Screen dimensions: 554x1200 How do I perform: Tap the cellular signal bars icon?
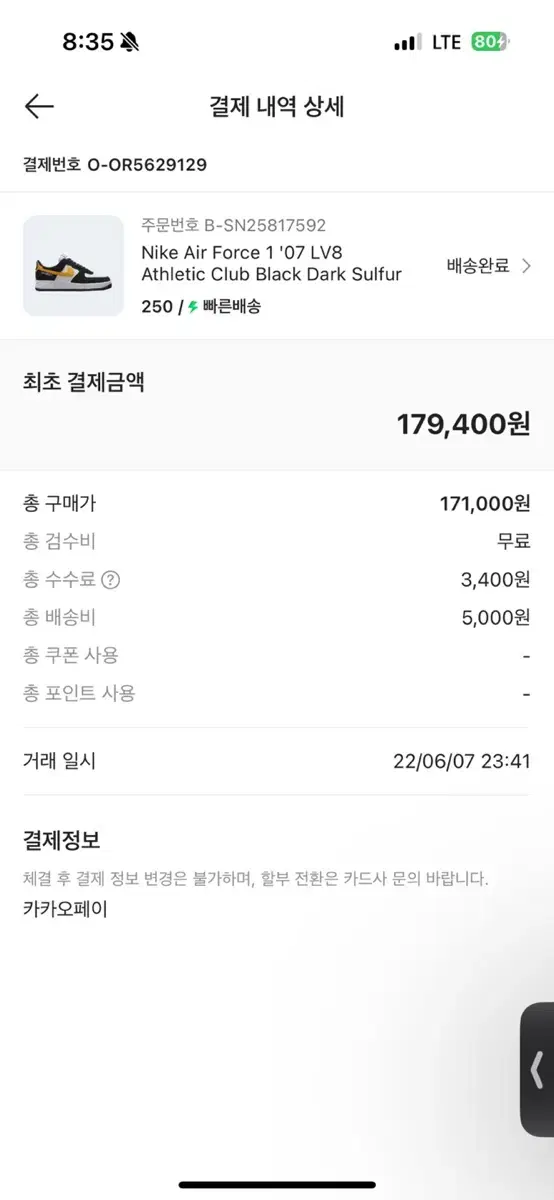tap(407, 43)
